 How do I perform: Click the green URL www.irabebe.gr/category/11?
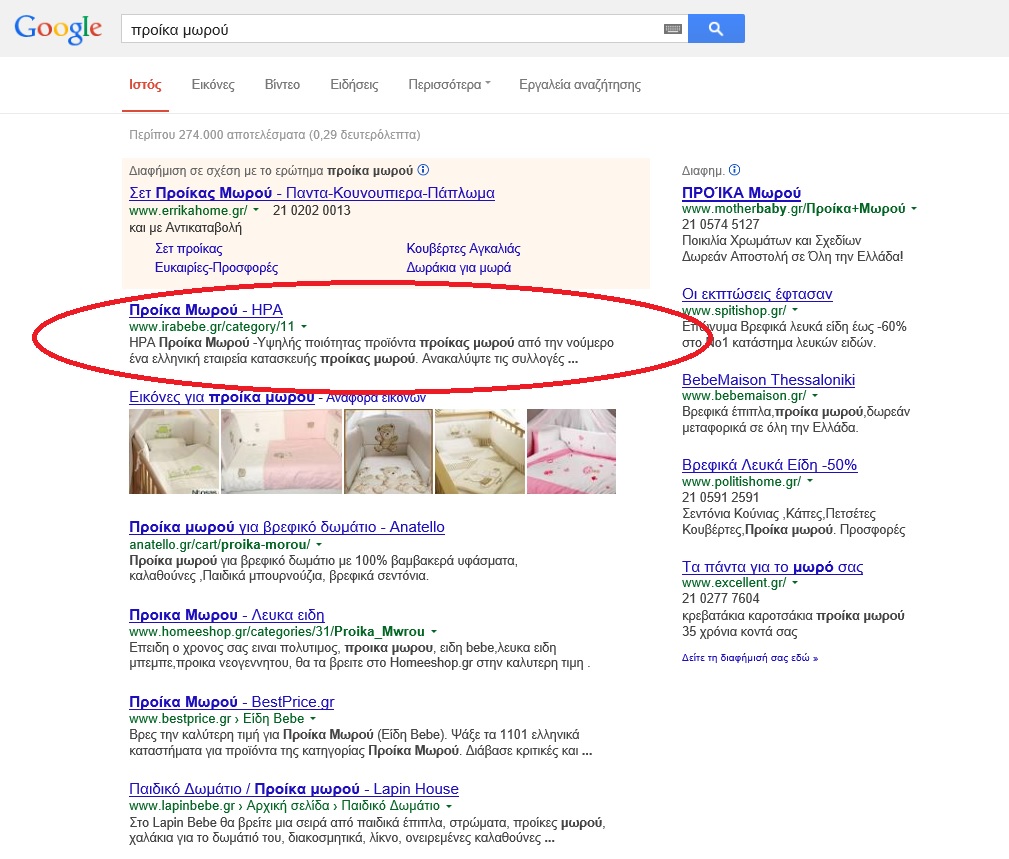212,327
